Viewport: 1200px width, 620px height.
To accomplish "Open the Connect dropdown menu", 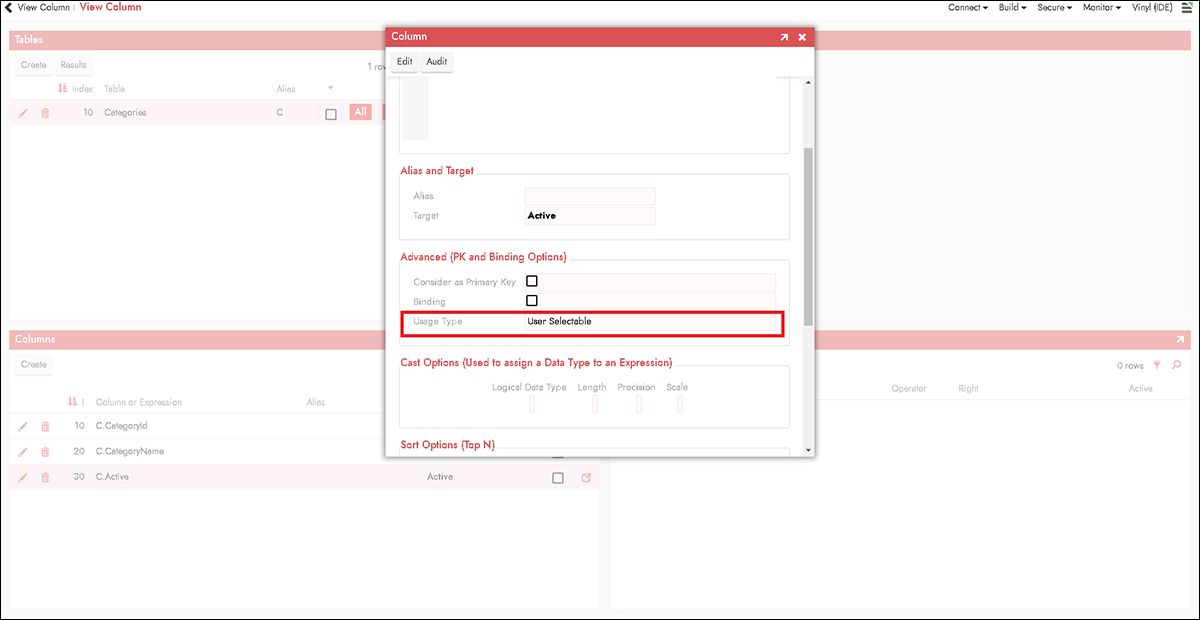I will tap(967, 7).
